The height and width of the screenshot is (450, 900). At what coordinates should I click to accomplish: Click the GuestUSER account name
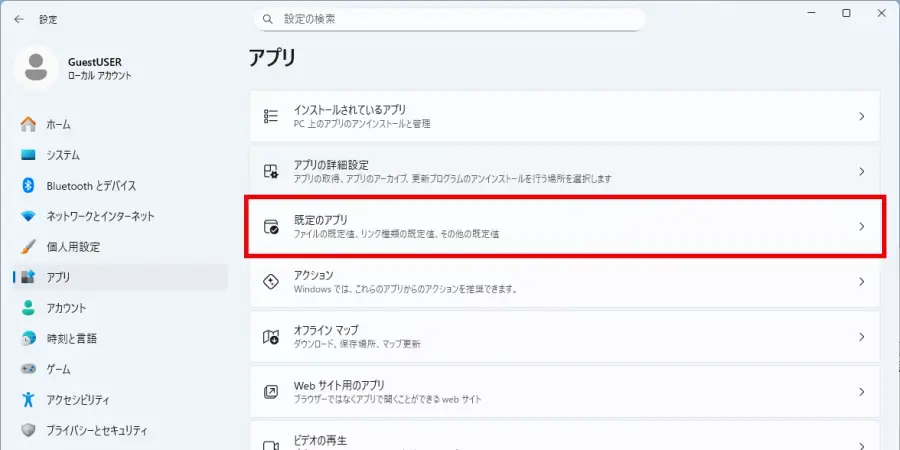pyautogui.click(x=95, y=62)
